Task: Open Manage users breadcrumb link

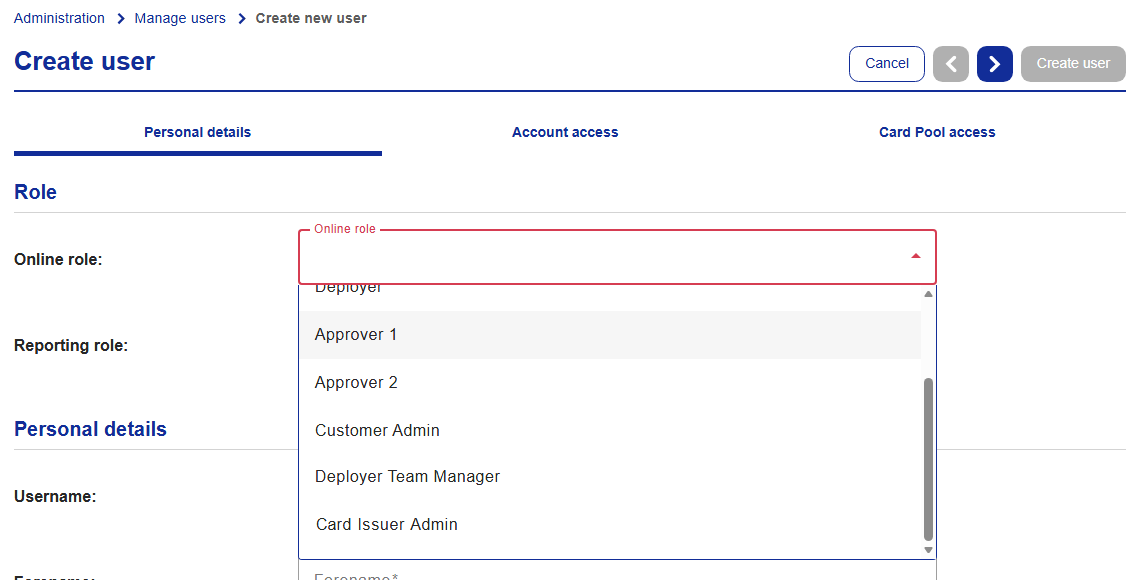Action: pos(180,18)
